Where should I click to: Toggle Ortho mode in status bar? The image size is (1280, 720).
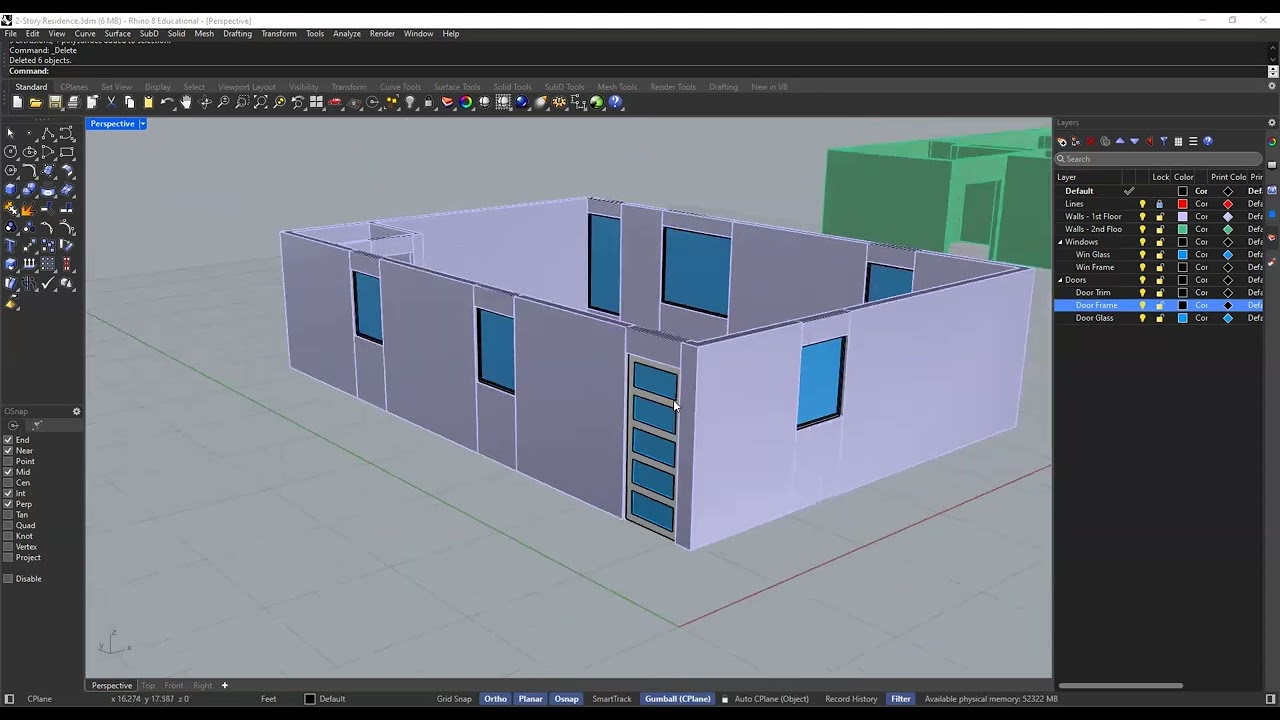(x=495, y=699)
